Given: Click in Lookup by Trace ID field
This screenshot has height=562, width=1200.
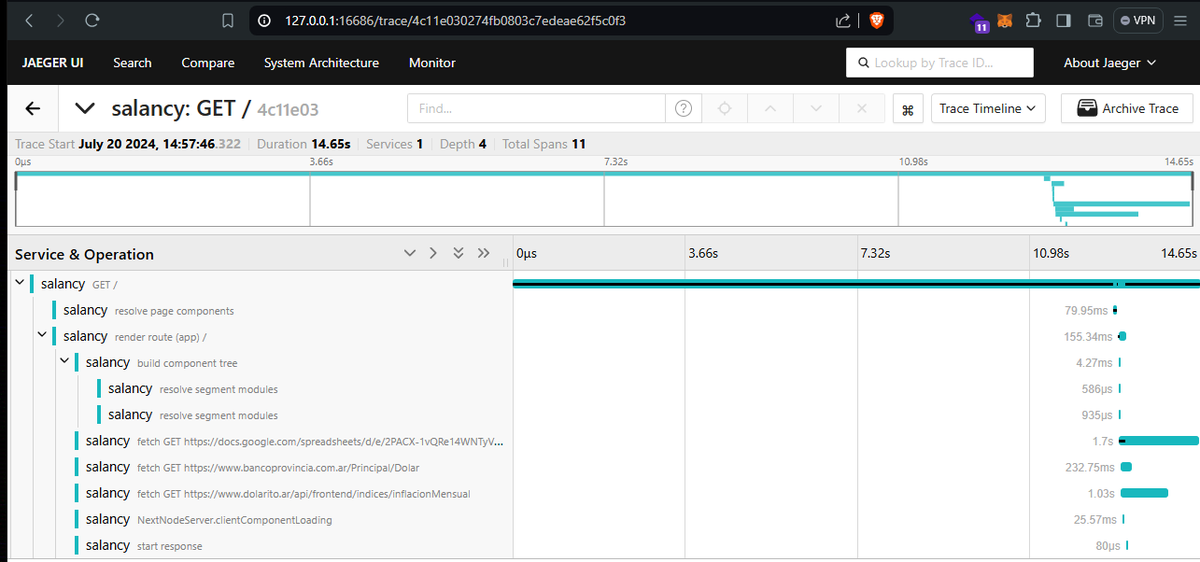Looking at the screenshot, I should [940, 62].
